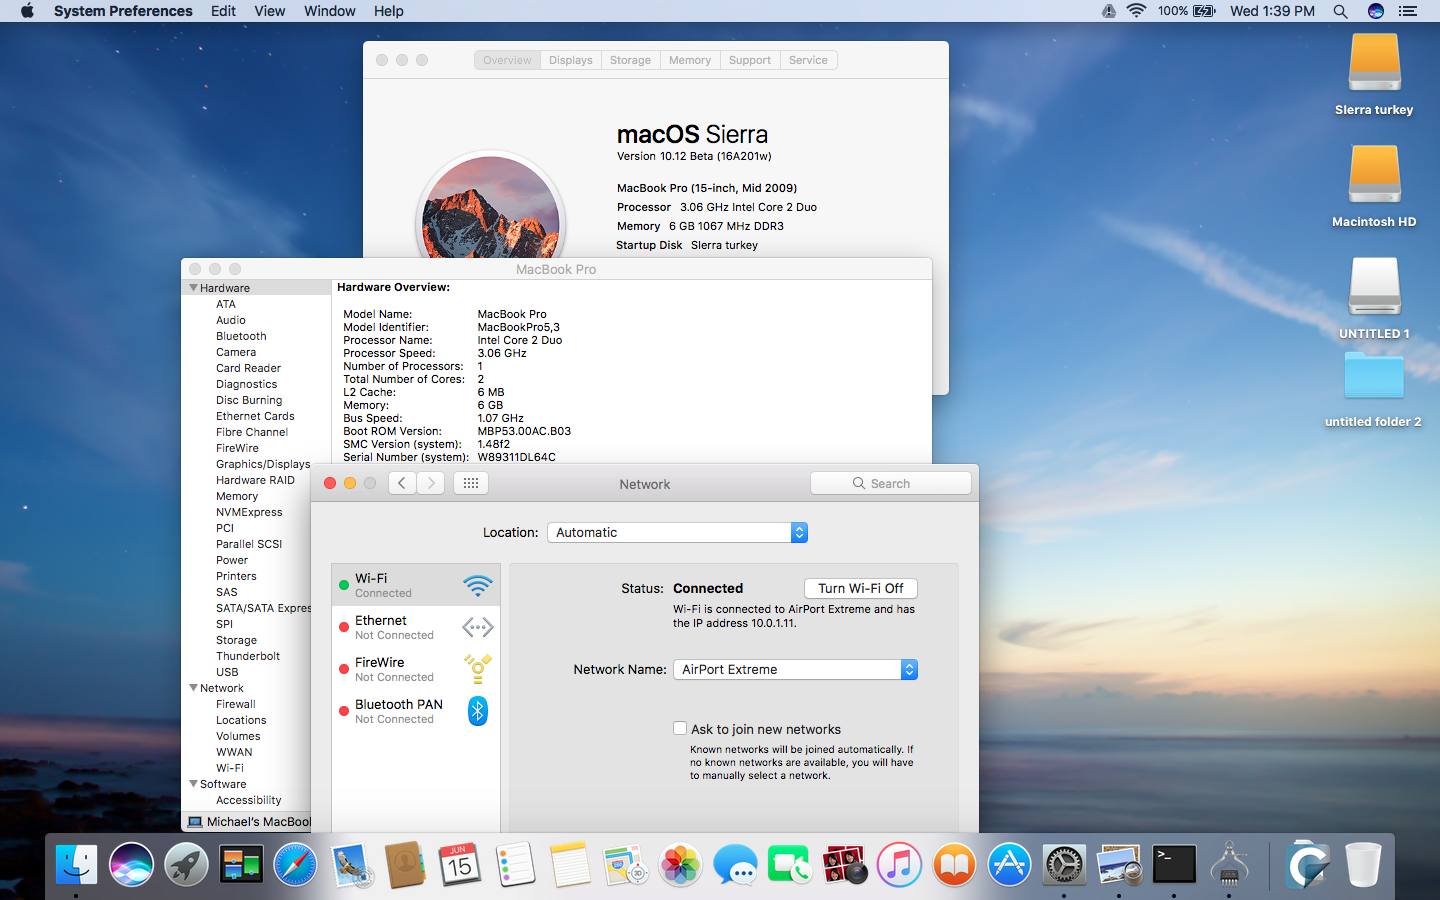This screenshot has width=1440, height=900.
Task: Enable Ask to join new networks
Action: point(680,729)
